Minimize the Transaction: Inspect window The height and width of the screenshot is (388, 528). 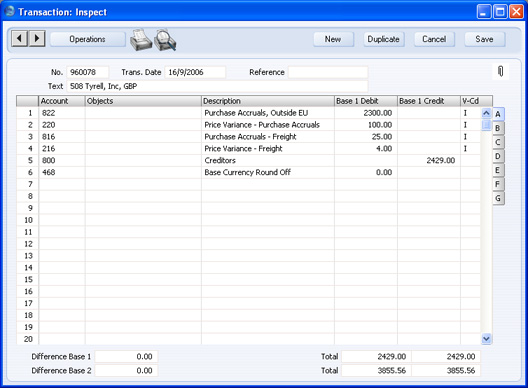484,12
